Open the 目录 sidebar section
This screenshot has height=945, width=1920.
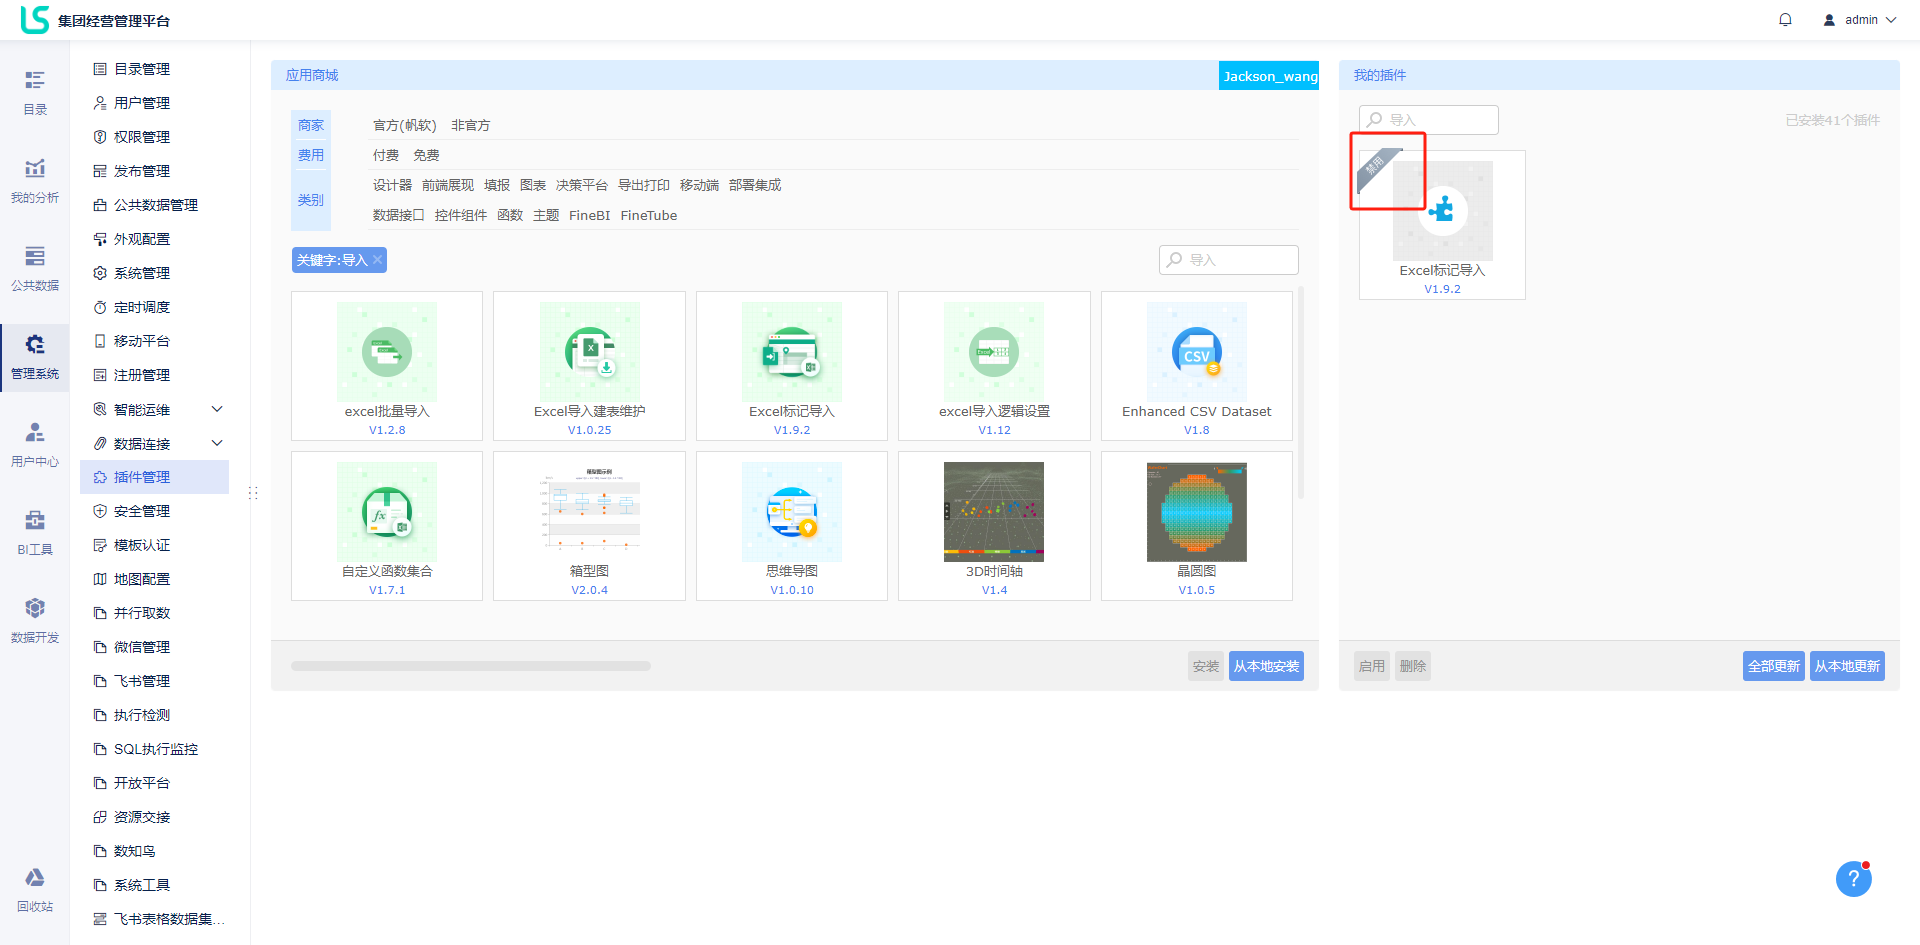click(x=35, y=92)
